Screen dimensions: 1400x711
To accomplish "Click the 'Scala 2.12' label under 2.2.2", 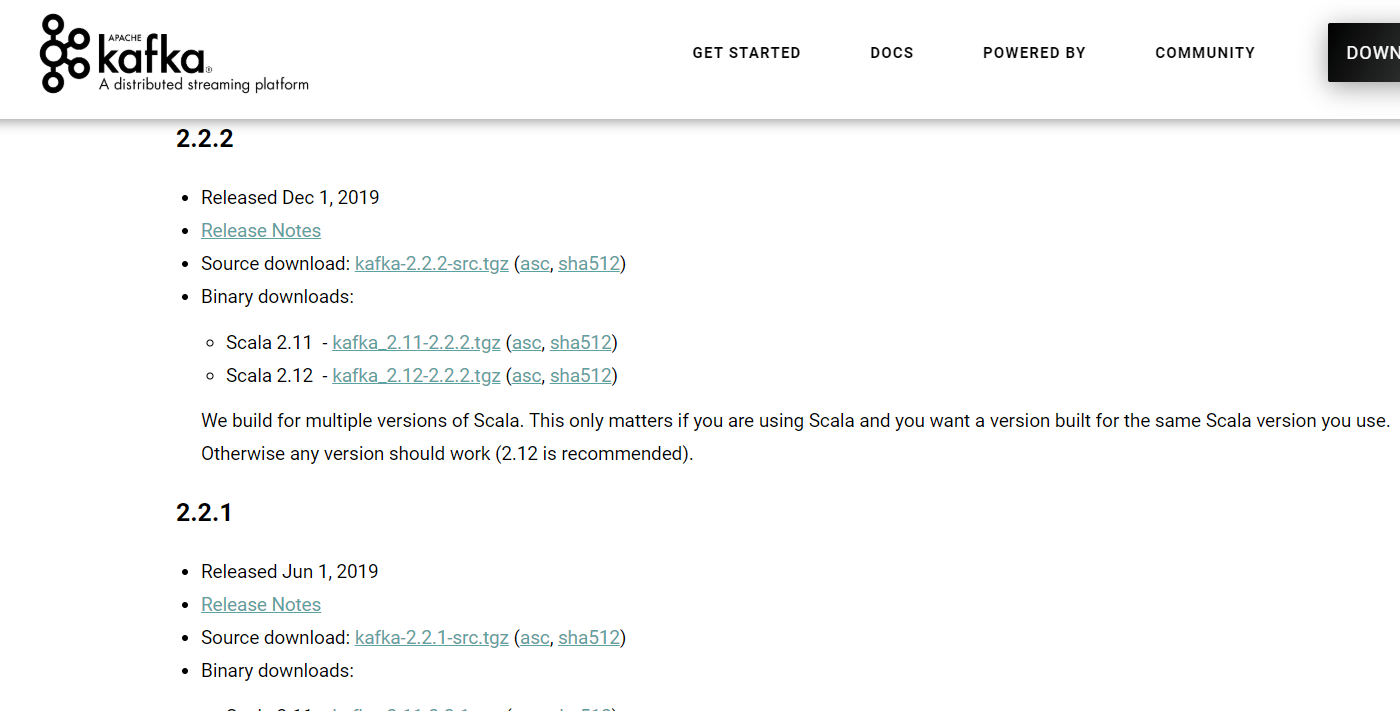I will pyautogui.click(x=269, y=376).
